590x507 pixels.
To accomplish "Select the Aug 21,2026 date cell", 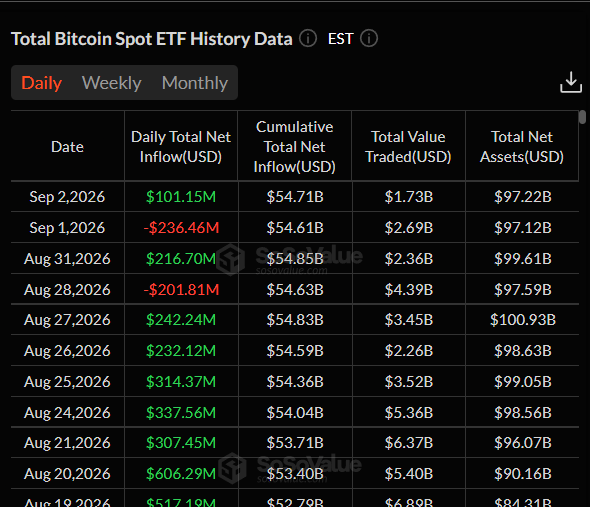I will (67, 443).
